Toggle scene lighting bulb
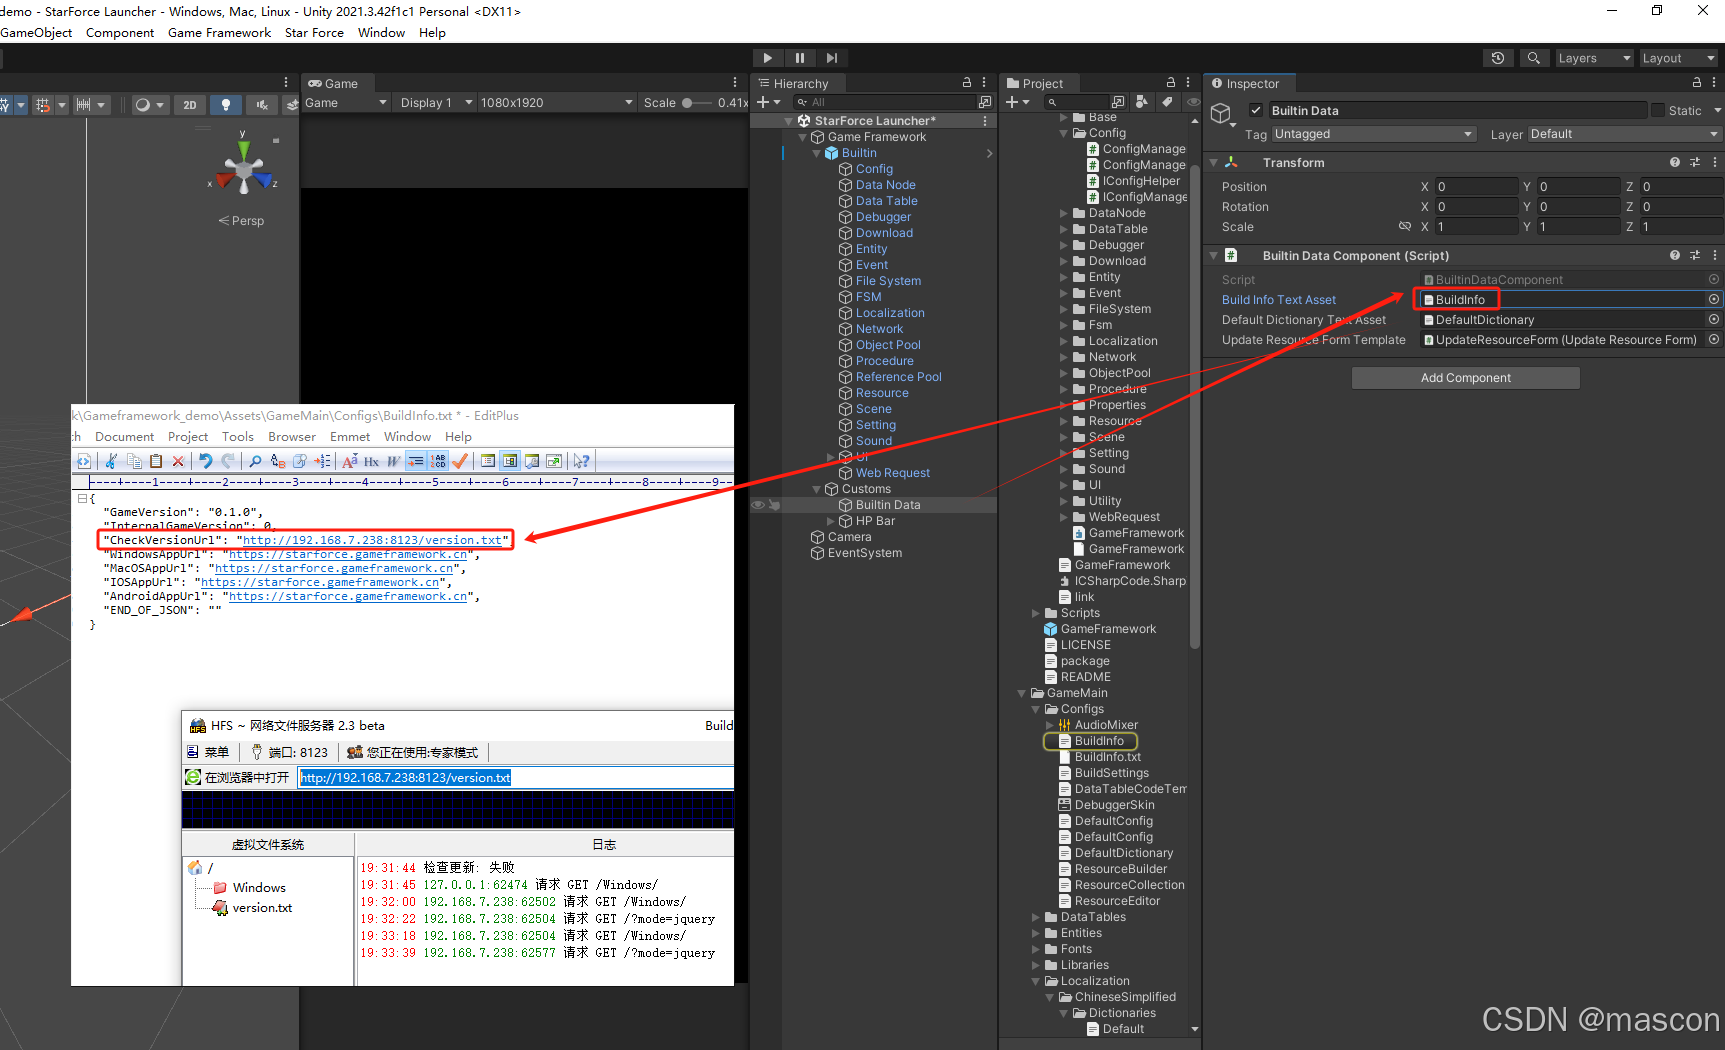 pos(226,104)
